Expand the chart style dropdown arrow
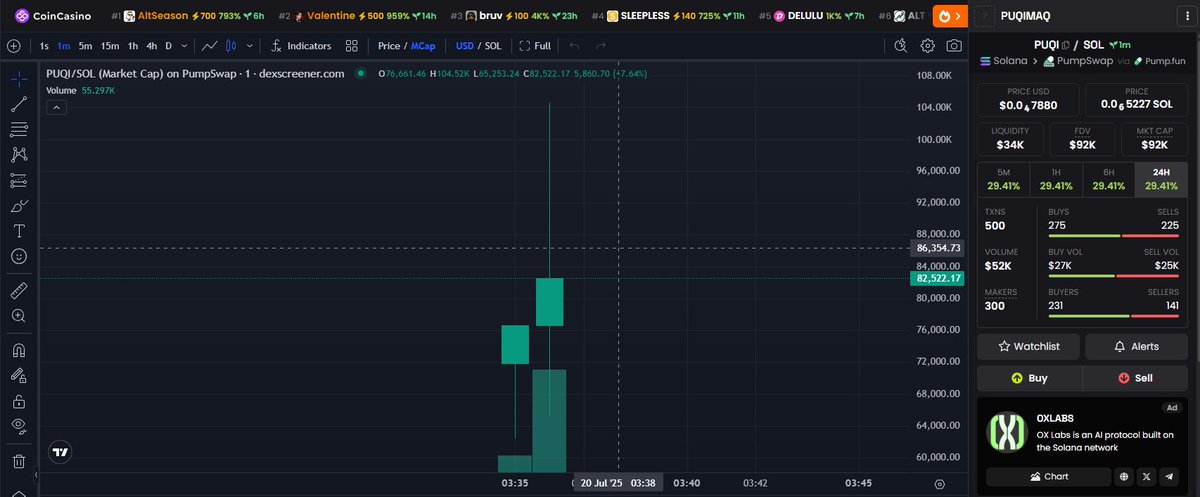Image resolution: width=1200 pixels, height=497 pixels. pos(250,46)
